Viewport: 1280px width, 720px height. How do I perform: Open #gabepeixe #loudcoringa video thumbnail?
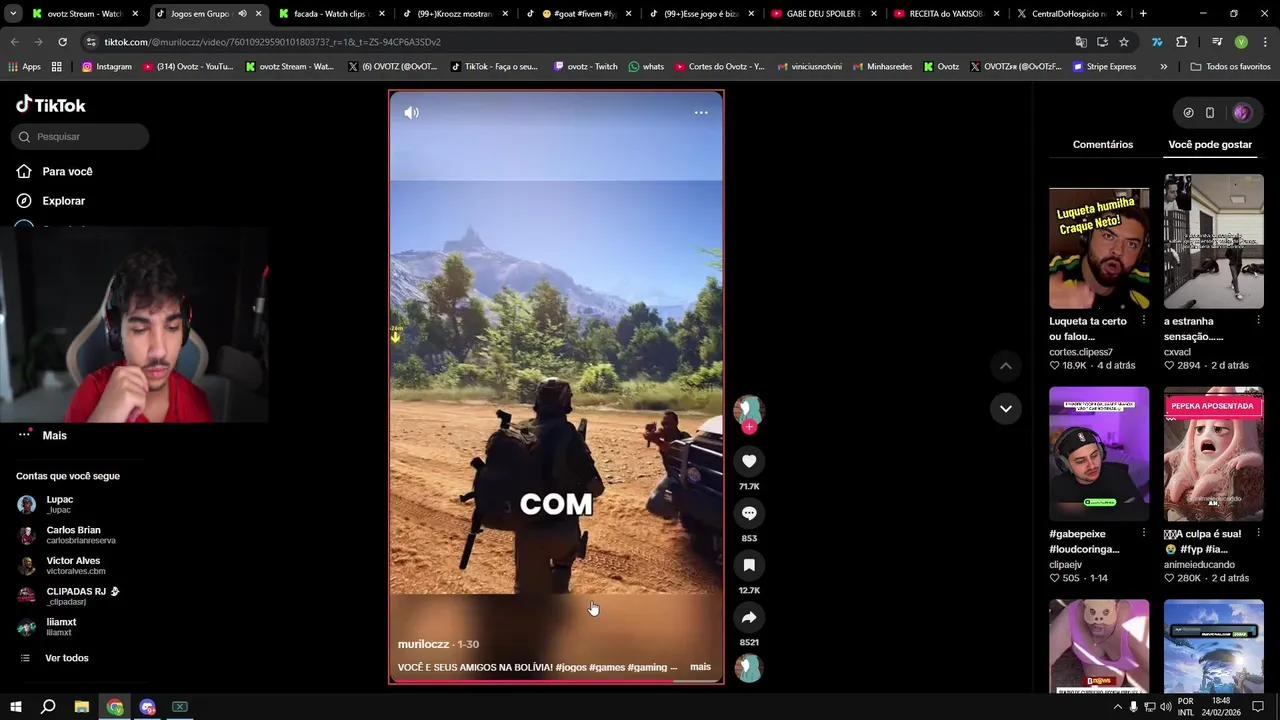click(1099, 455)
